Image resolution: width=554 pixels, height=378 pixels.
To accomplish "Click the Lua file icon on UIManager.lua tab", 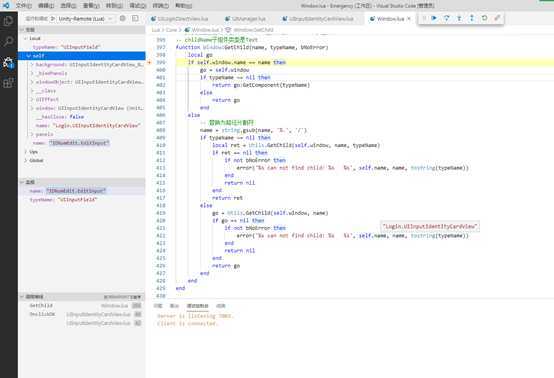I will tap(228, 19).
